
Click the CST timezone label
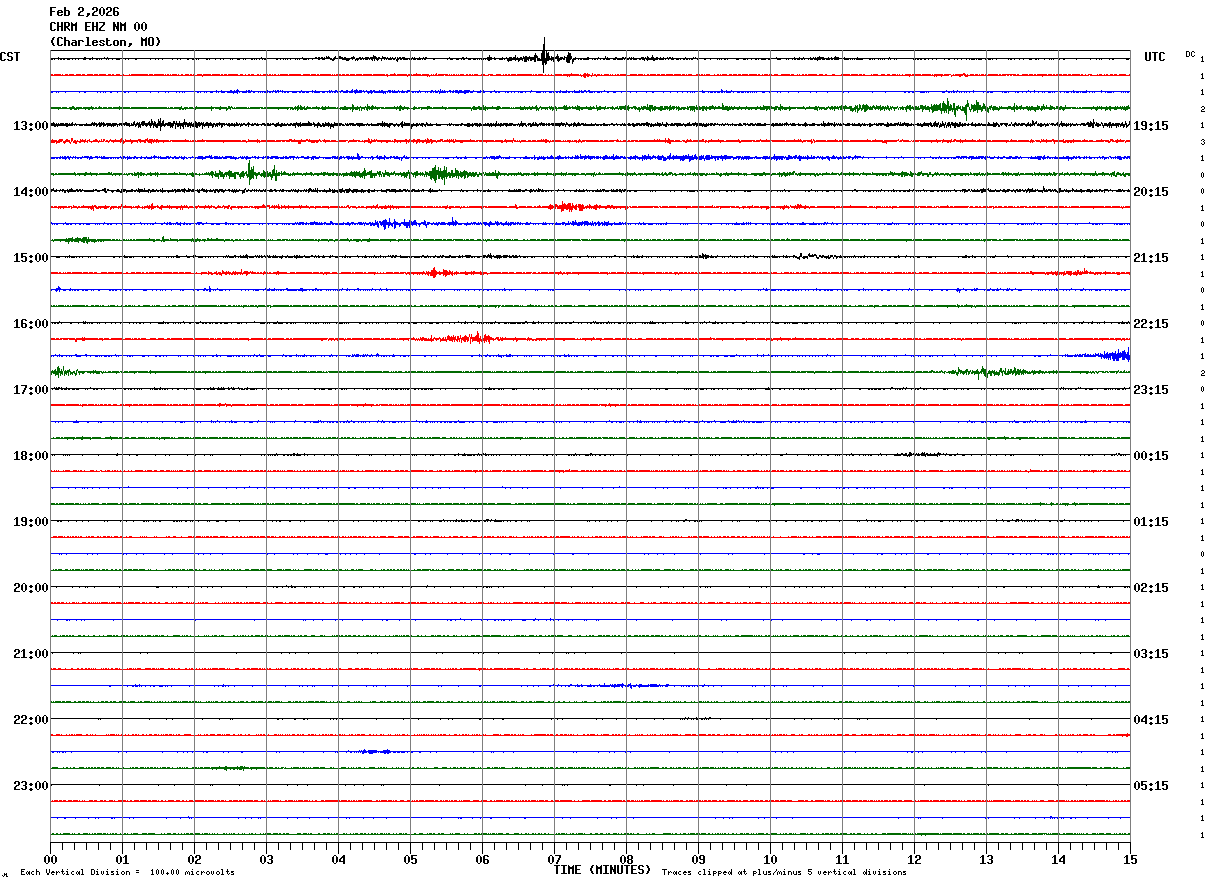coord(10,57)
